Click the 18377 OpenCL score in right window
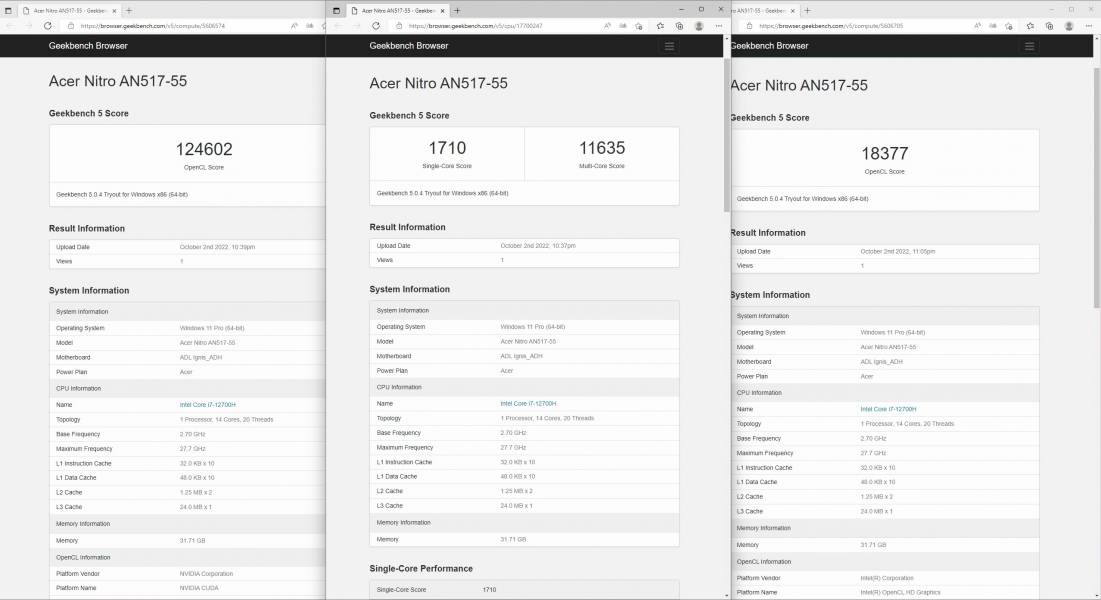Image resolution: width=1101 pixels, height=600 pixels. coord(885,153)
